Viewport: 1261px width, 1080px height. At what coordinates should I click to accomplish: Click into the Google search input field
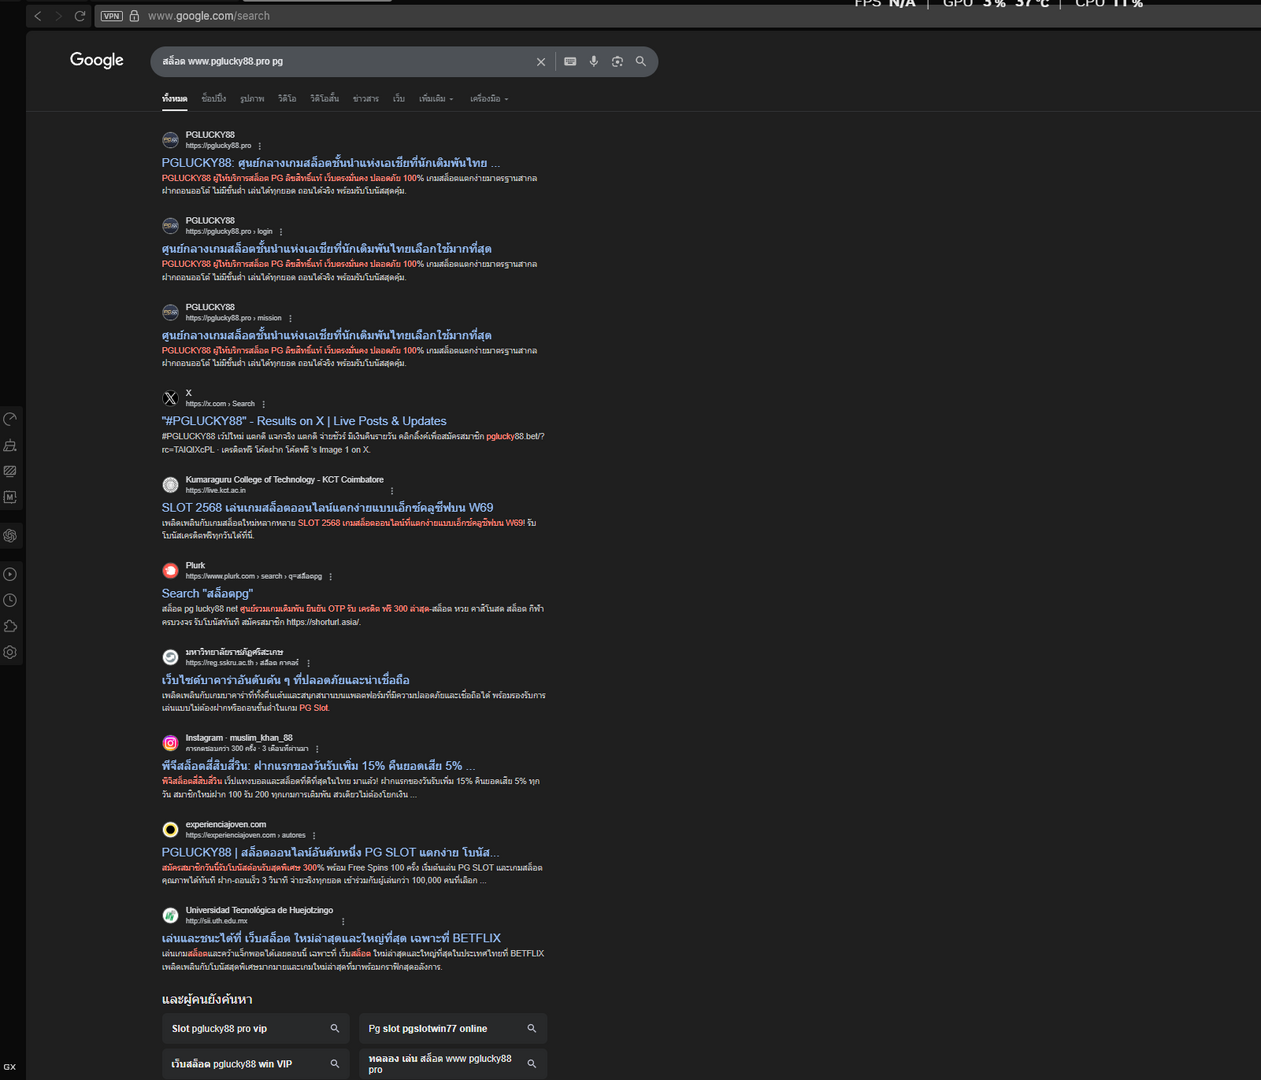pyautogui.click(x=345, y=62)
